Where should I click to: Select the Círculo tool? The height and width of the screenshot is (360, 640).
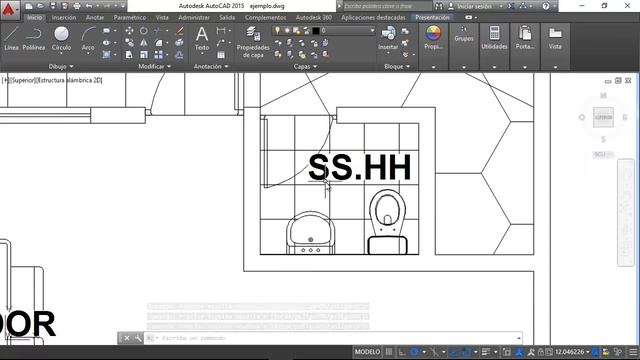(61, 39)
